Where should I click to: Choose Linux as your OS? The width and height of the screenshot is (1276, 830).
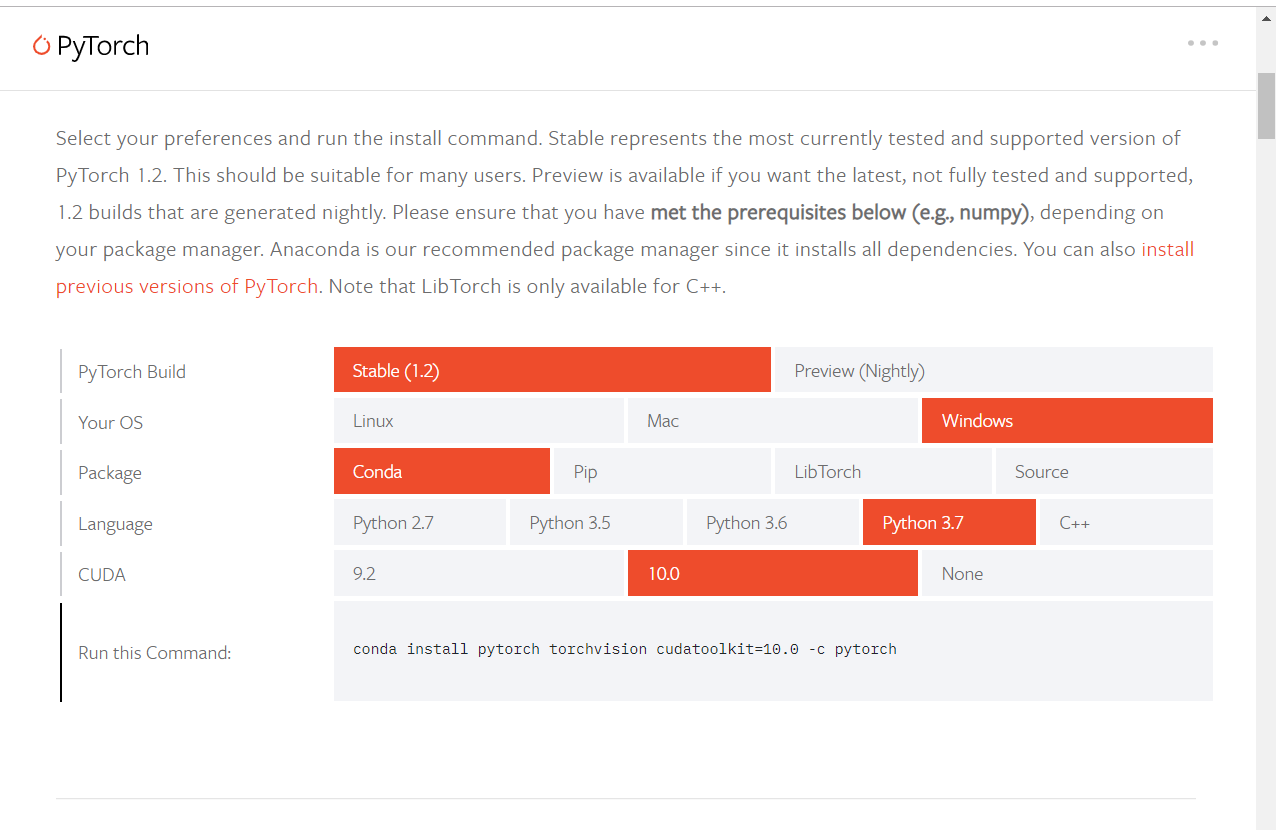tap(479, 421)
